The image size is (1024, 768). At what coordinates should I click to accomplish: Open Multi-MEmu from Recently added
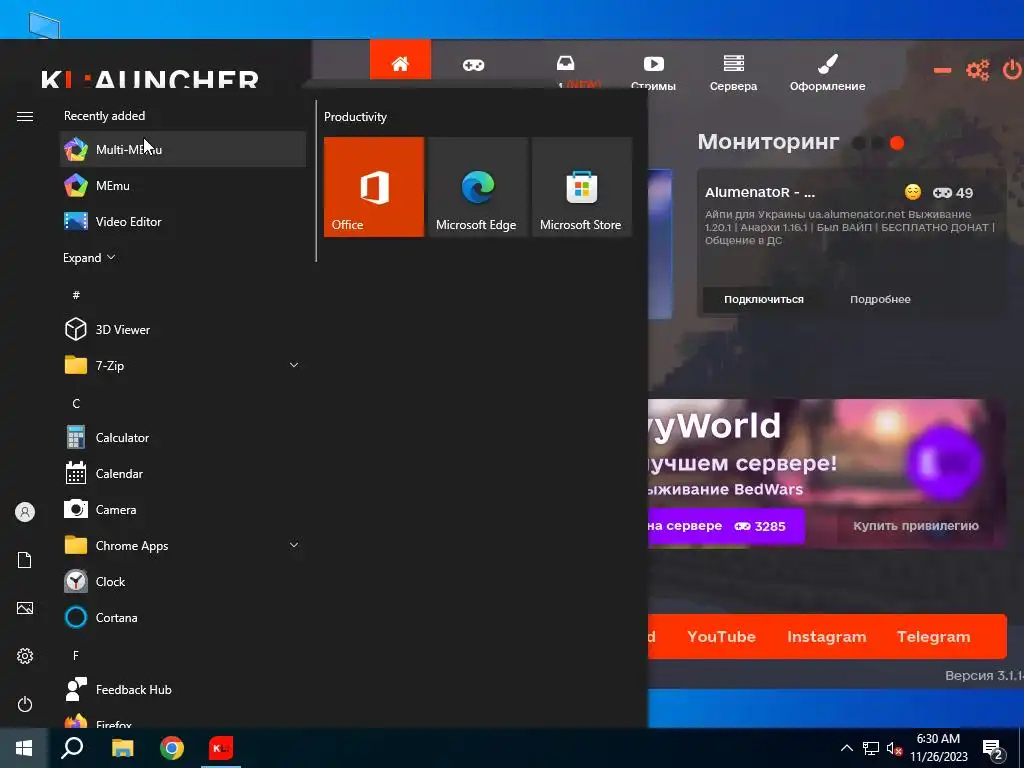click(183, 149)
